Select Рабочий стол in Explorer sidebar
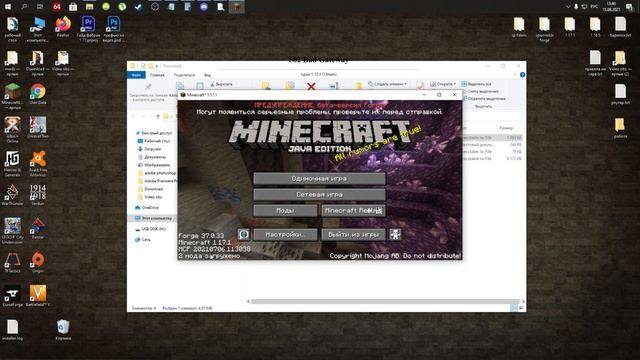 (x=153, y=141)
